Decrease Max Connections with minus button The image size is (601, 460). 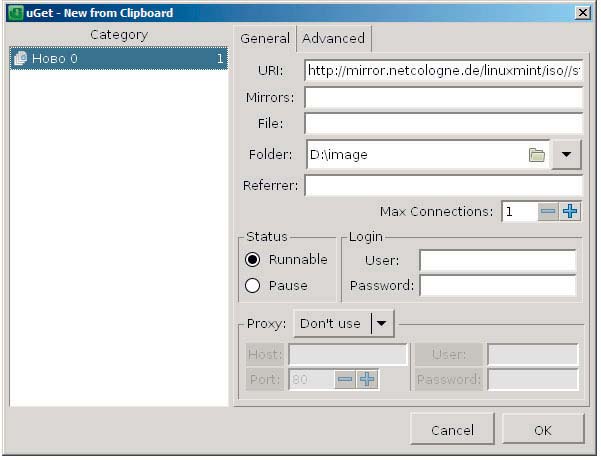click(x=548, y=211)
